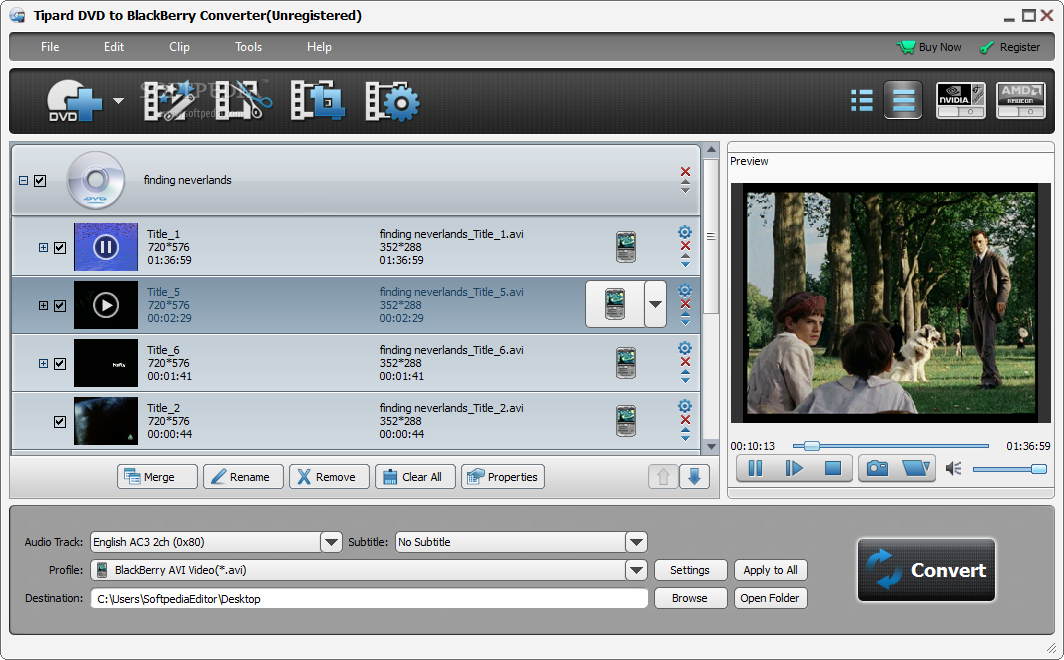Stop the preview playback
Screen dimensions: 1064x660
coord(833,468)
